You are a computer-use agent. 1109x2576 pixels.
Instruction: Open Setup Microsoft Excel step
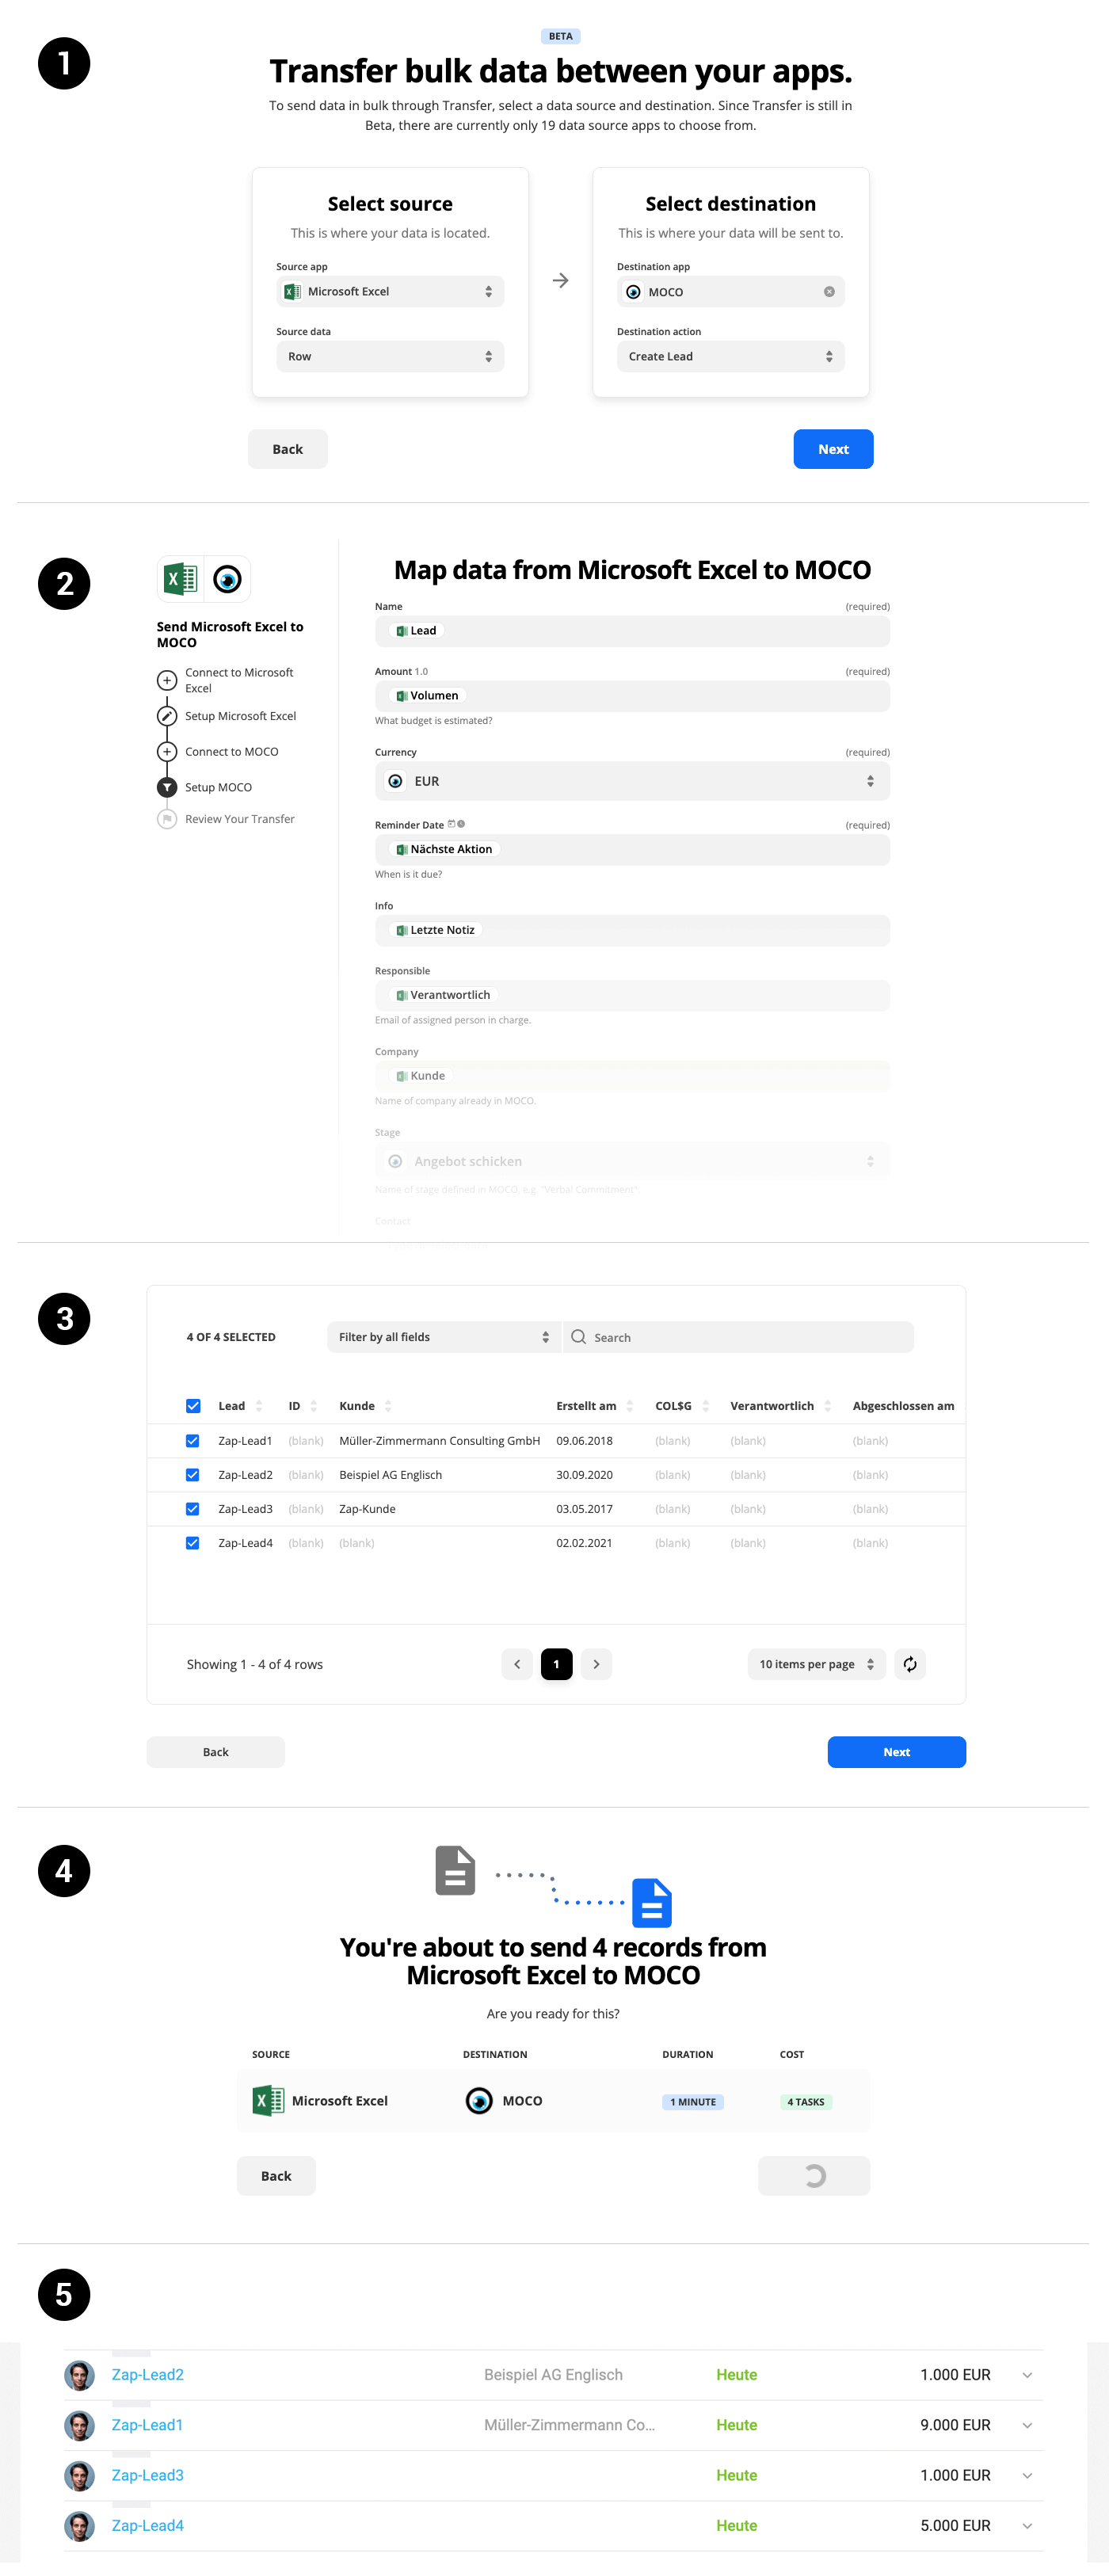[x=228, y=716]
